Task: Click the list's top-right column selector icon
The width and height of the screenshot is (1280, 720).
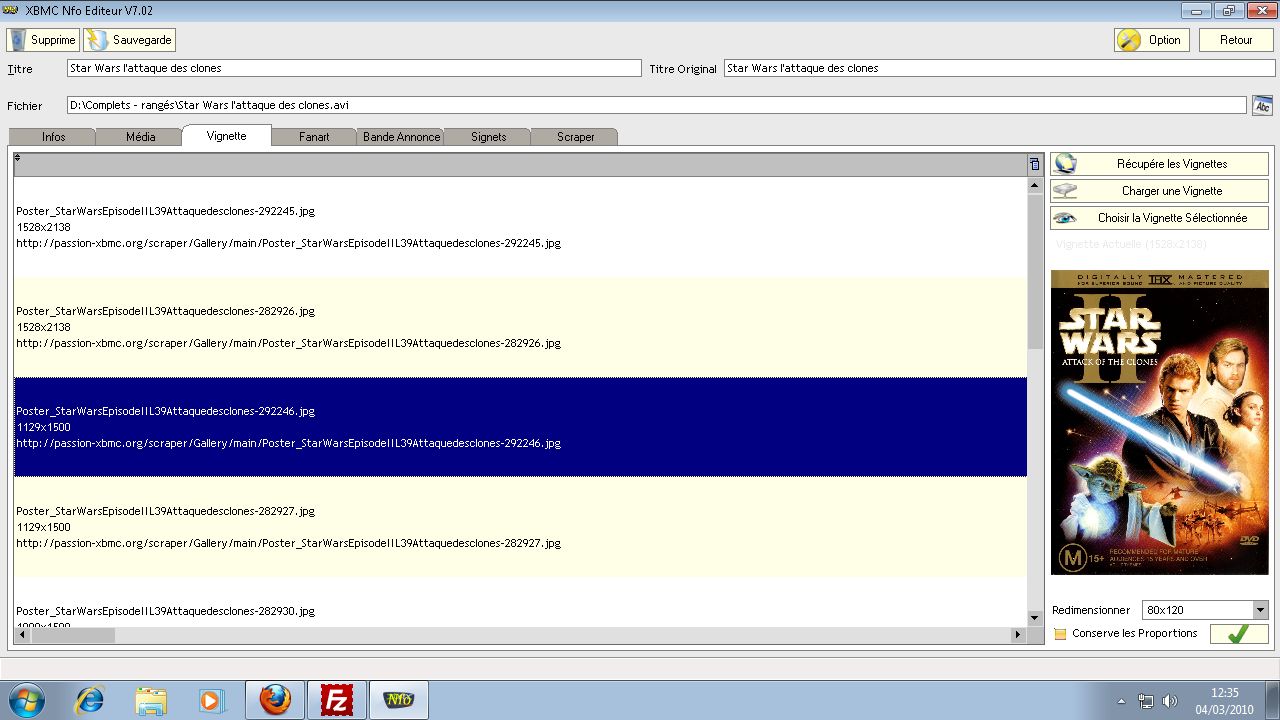Action: pos(1035,165)
